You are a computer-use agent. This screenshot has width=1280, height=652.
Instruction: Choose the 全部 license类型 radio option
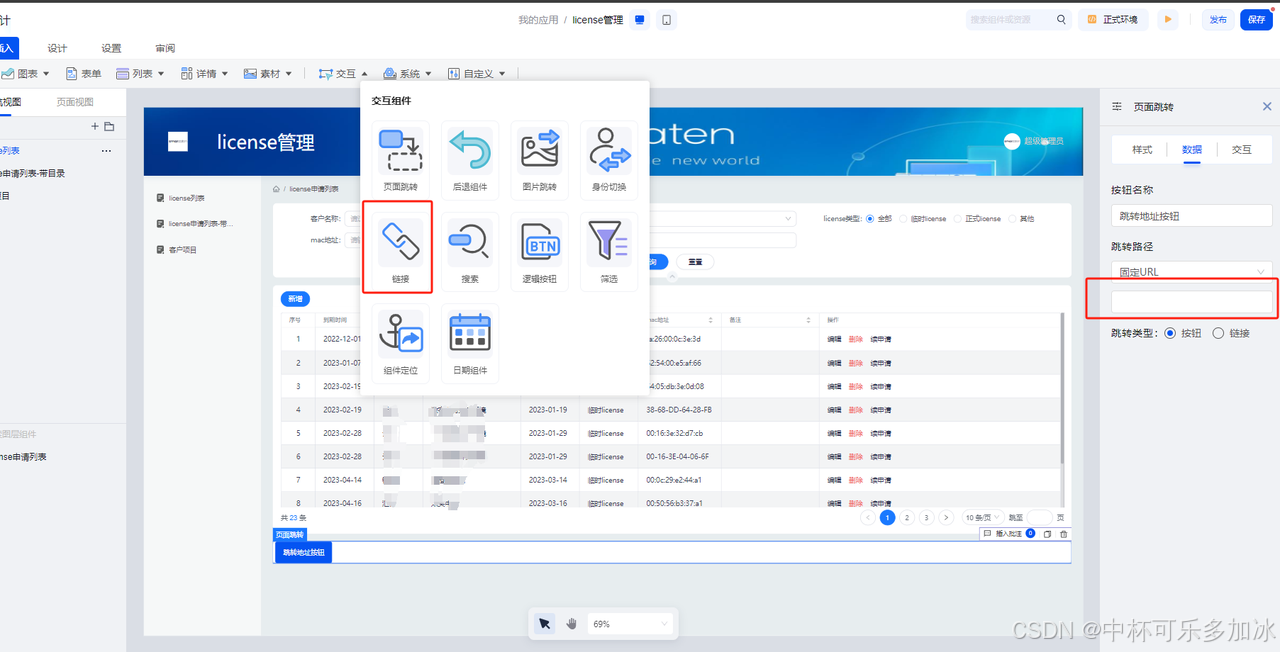(870, 218)
